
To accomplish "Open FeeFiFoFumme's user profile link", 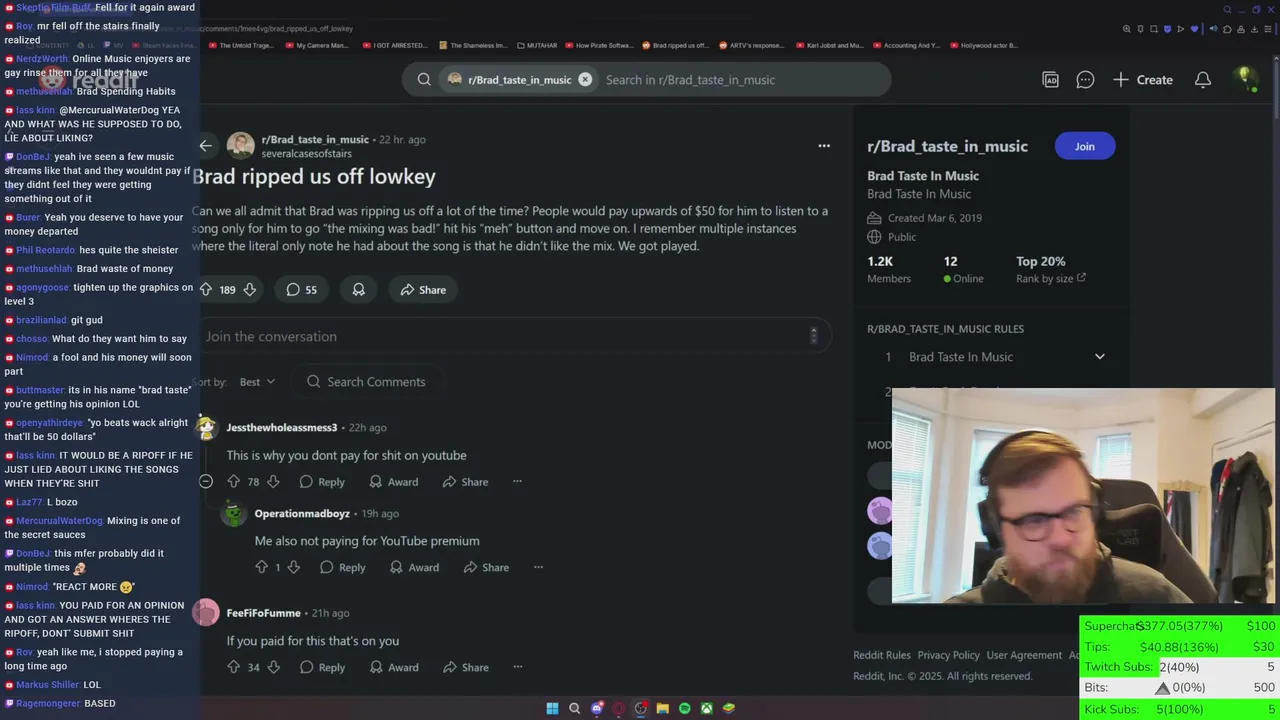I will click(264, 613).
